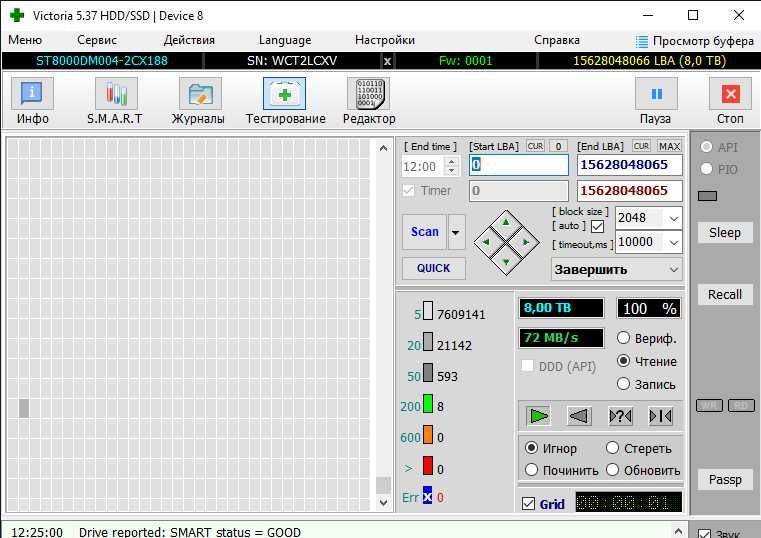
Task: Open the Сервис menu
Action: [97, 40]
